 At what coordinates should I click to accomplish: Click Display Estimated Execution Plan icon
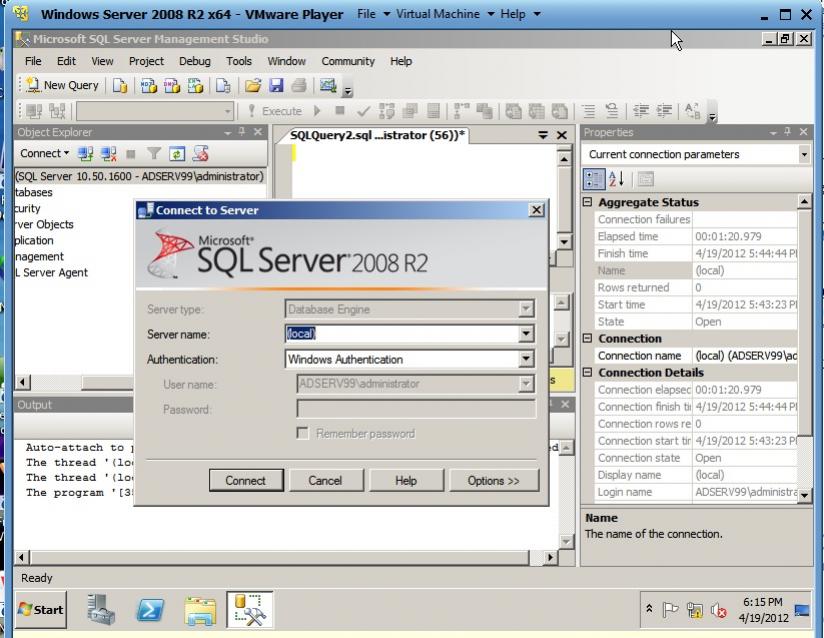(x=387, y=111)
